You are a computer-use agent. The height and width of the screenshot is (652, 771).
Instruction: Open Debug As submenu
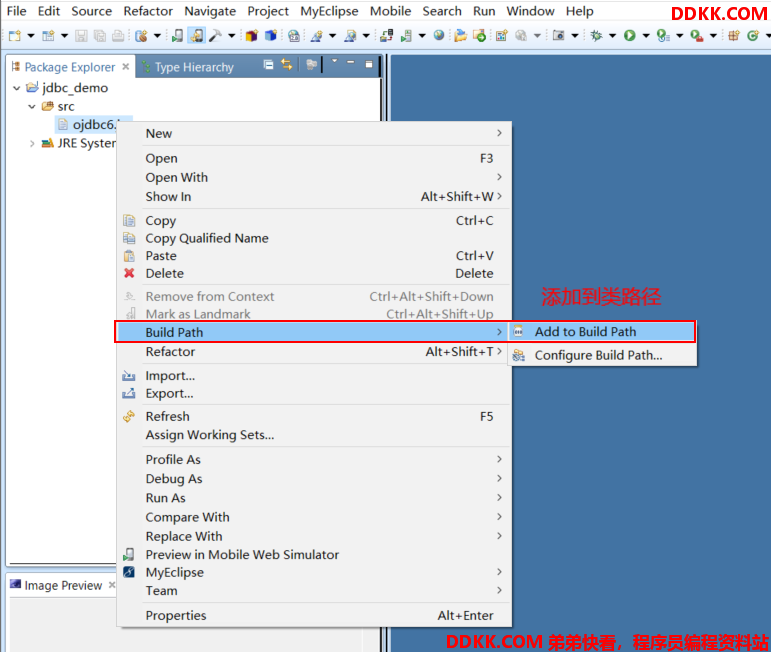pos(314,478)
